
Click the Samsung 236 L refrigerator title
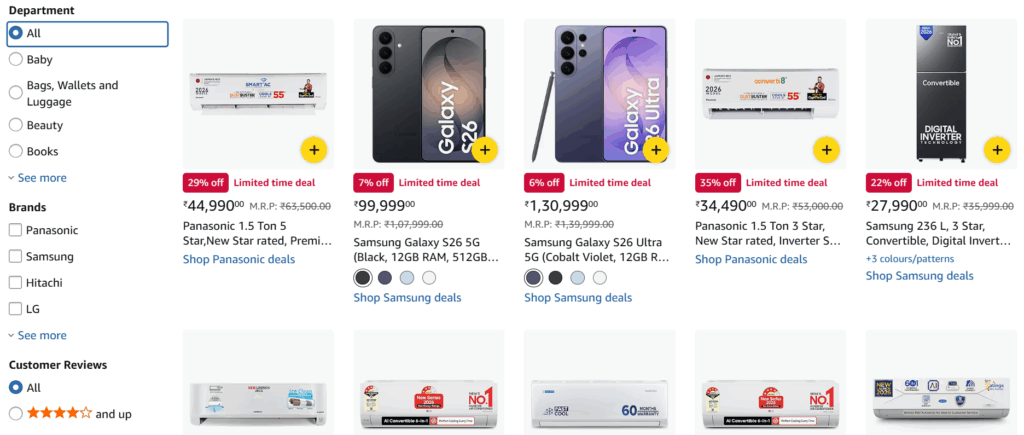click(940, 234)
